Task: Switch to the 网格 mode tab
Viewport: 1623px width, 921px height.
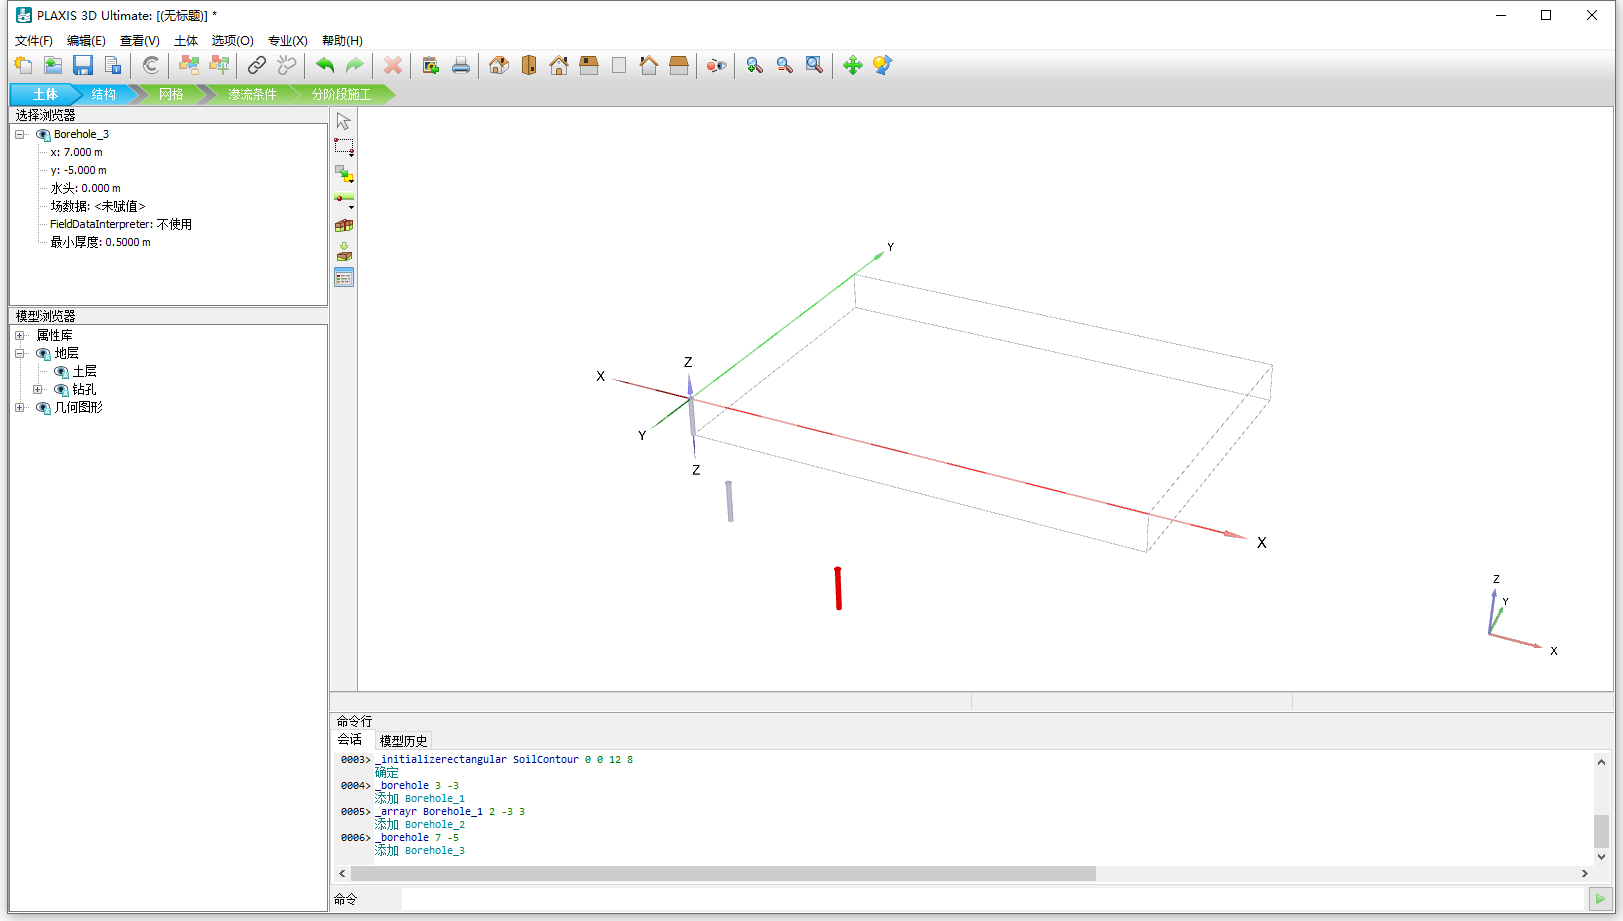Action: (x=171, y=94)
